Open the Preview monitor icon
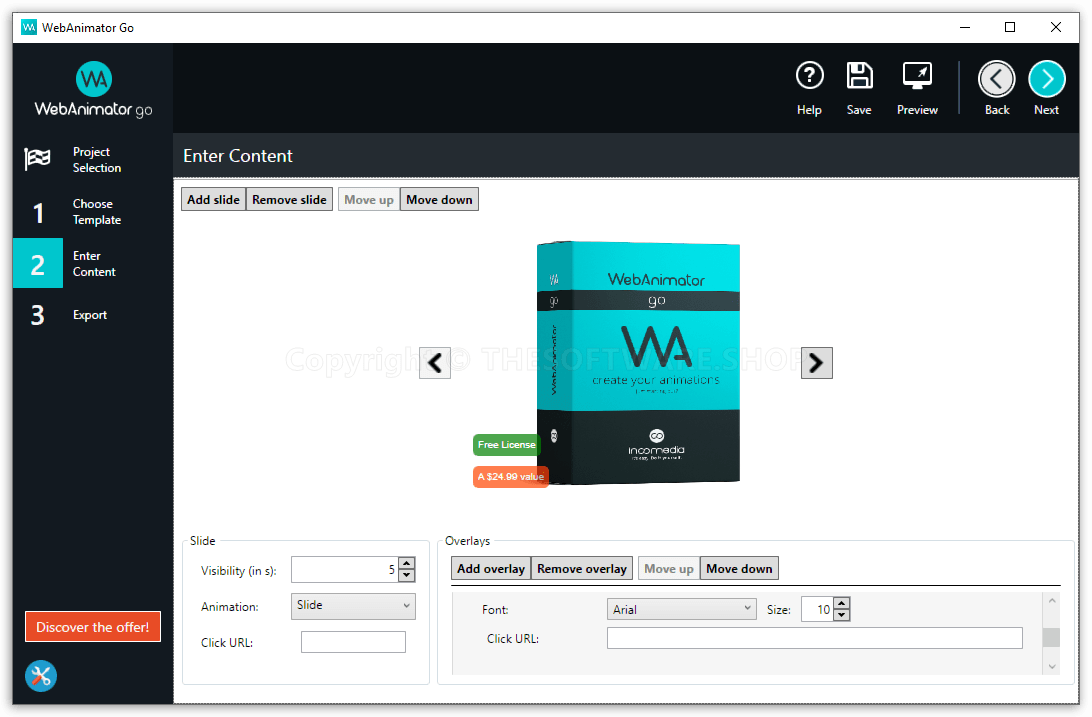1092x717 pixels. pyautogui.click(x=917, y=77)
